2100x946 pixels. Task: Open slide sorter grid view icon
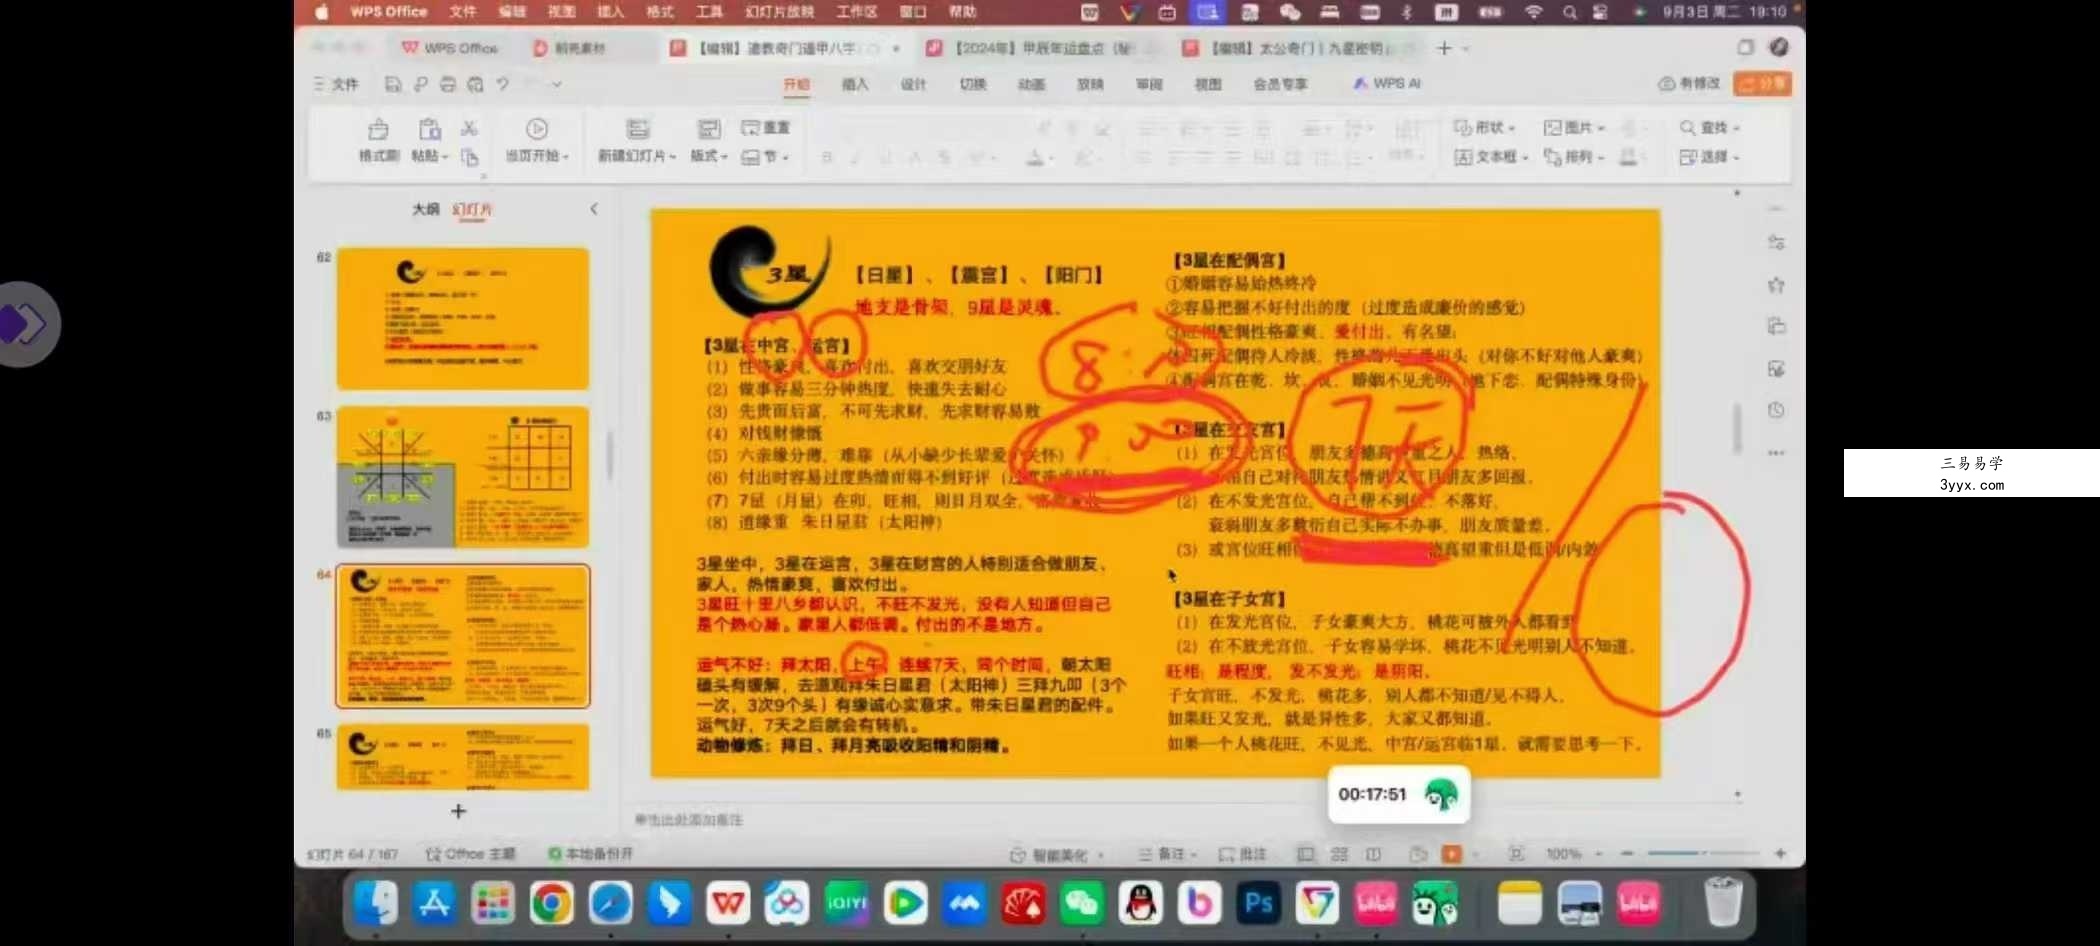click(x=1339, y=854)
